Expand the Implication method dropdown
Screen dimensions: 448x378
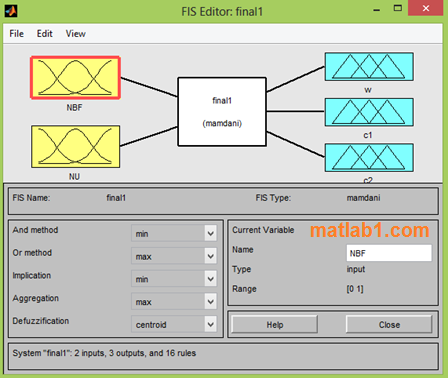pos(174,279)
